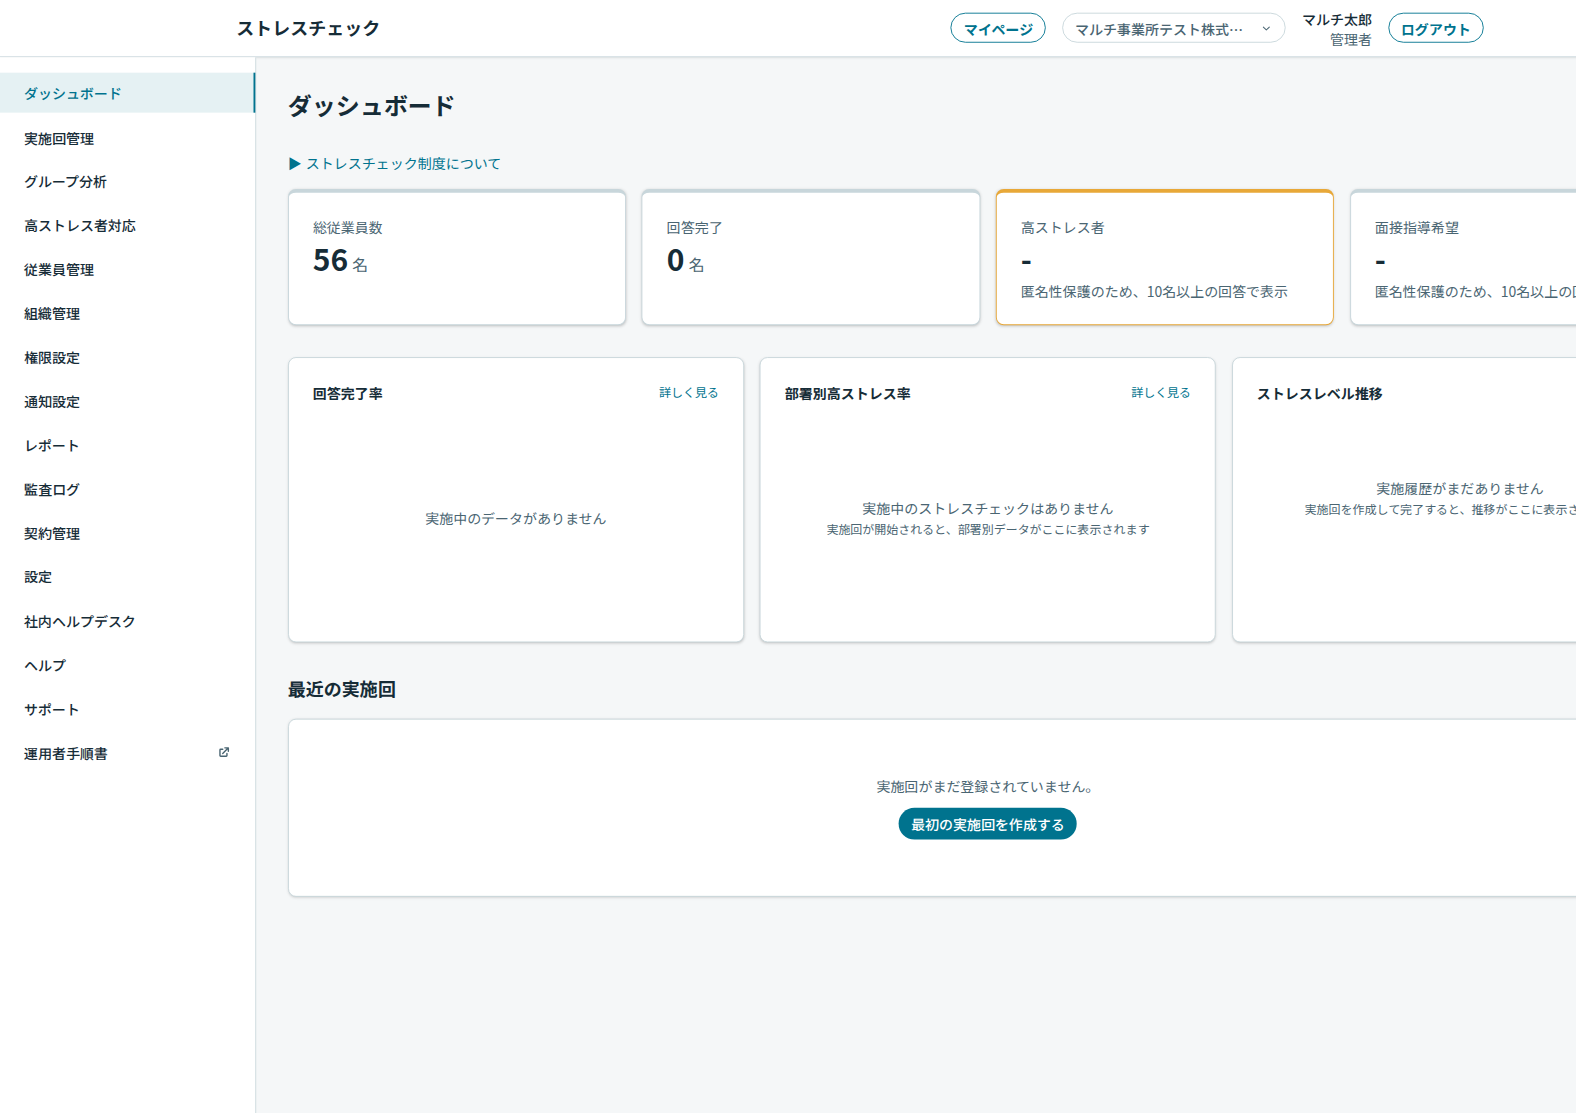Screen dimensions: 1576x1113
Task: Click the ストレスレベル推移 card title
Action: [x=1320, y=394]
